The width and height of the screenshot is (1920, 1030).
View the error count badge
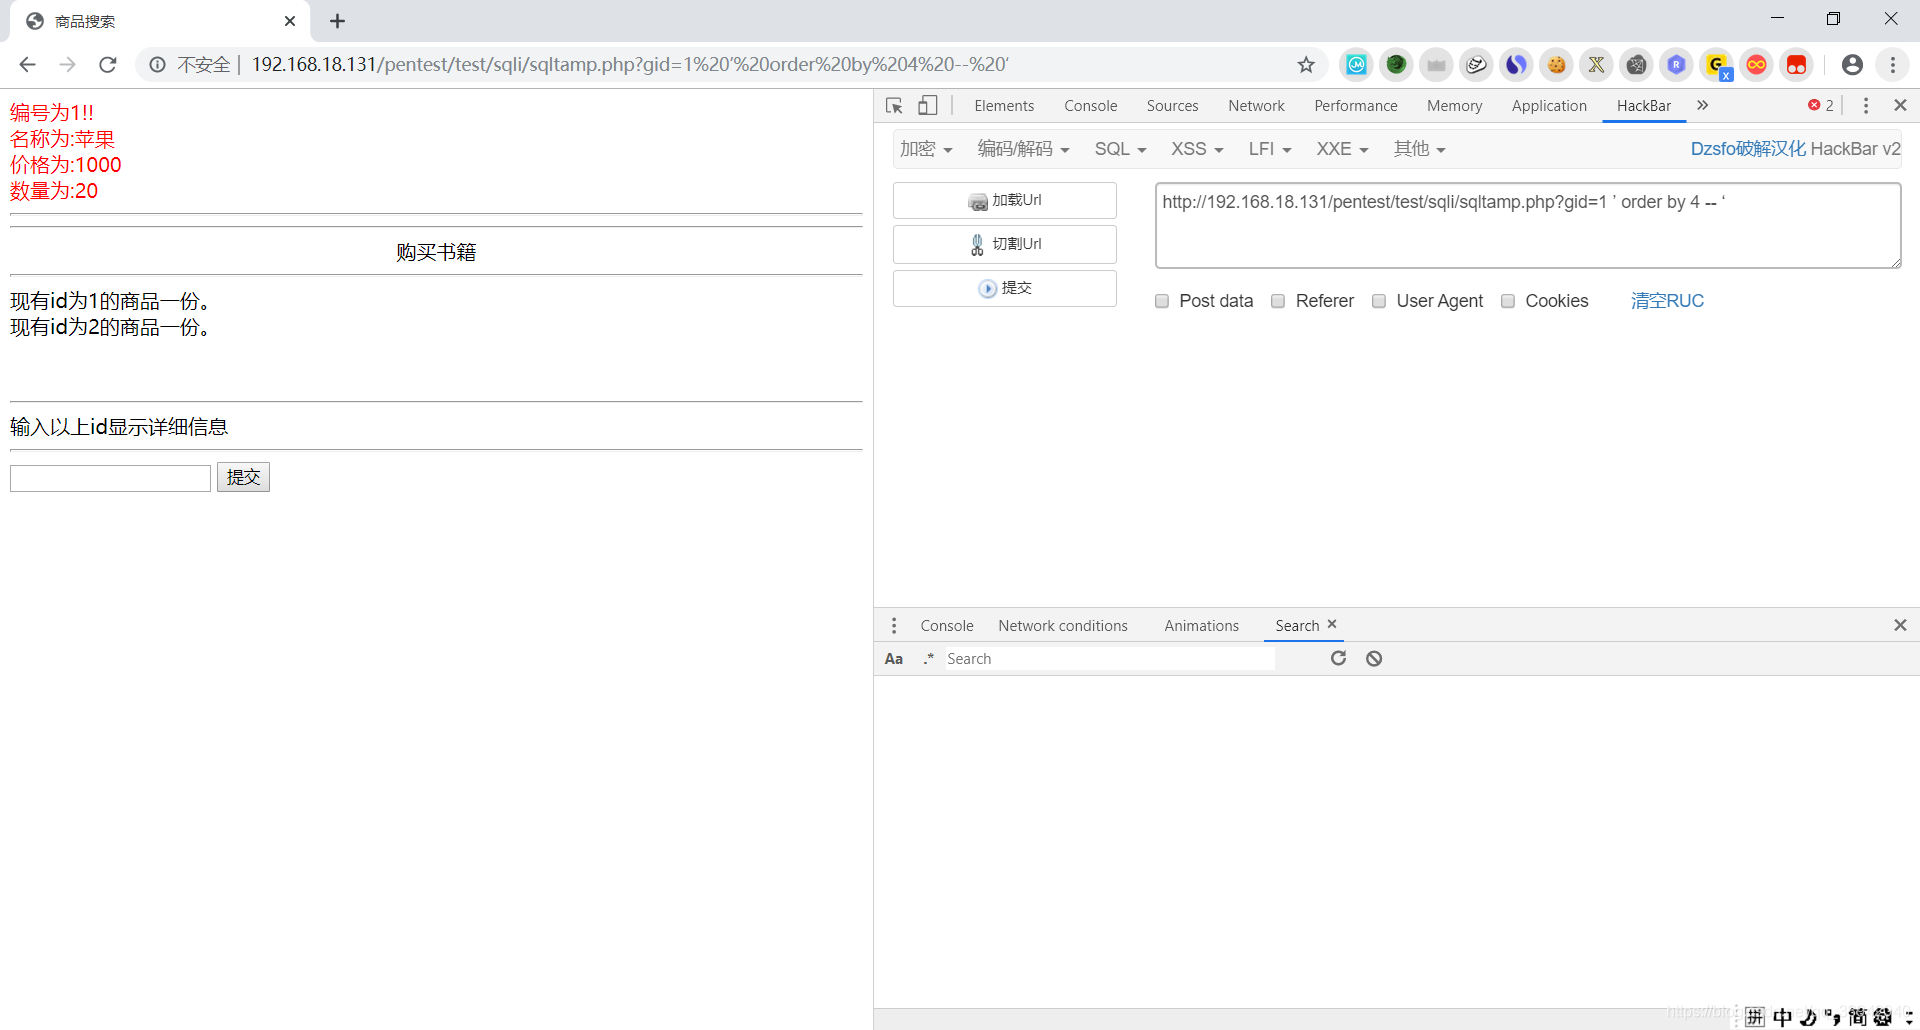click(x=1821, y=105)
